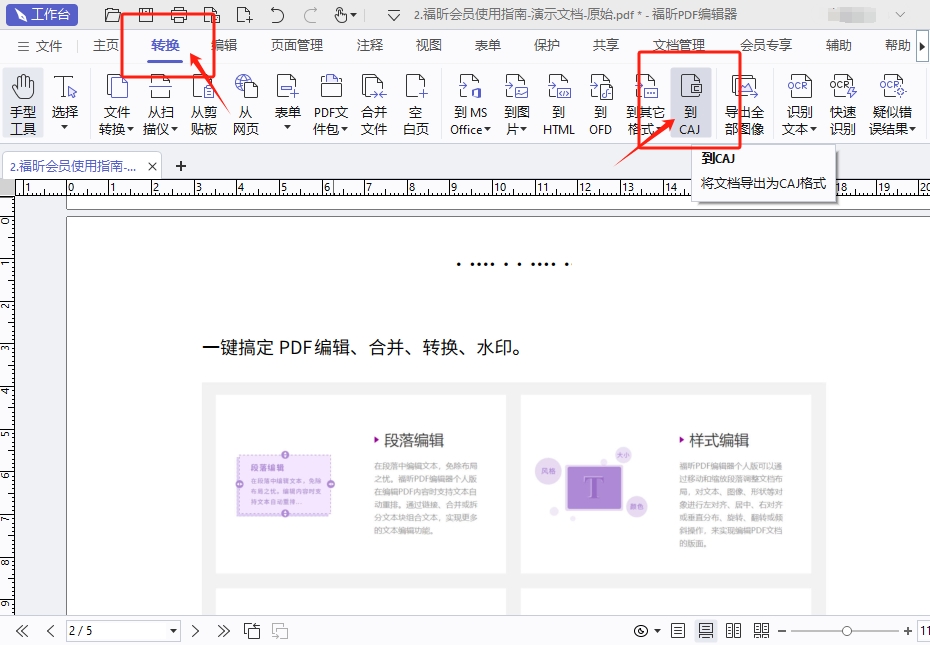Open the page number dropdown showing 2 / 5
930x645 pixels.
[x=173, y=631]
